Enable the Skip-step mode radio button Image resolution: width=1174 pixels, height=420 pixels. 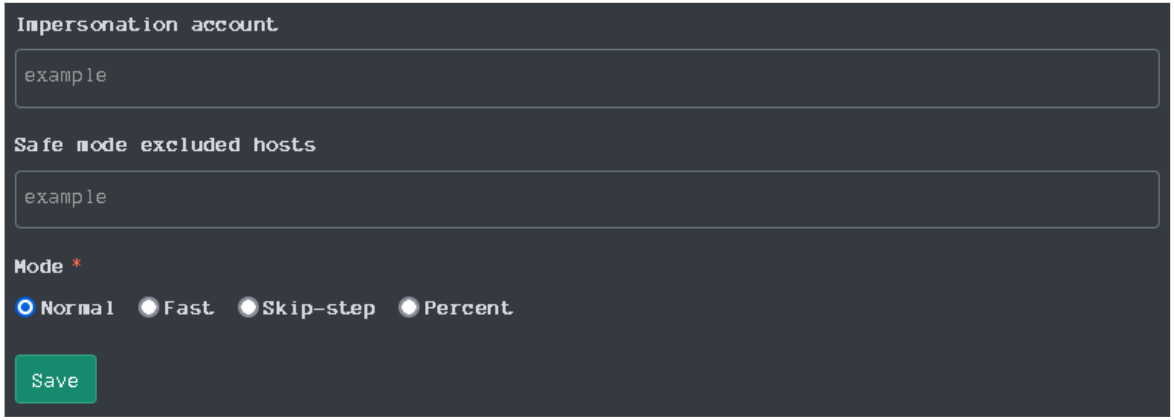(x=248, y=308)
